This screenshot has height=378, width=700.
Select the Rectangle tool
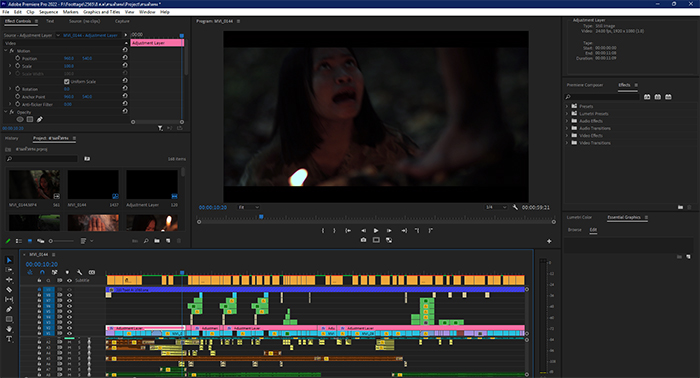click(9, 319)
